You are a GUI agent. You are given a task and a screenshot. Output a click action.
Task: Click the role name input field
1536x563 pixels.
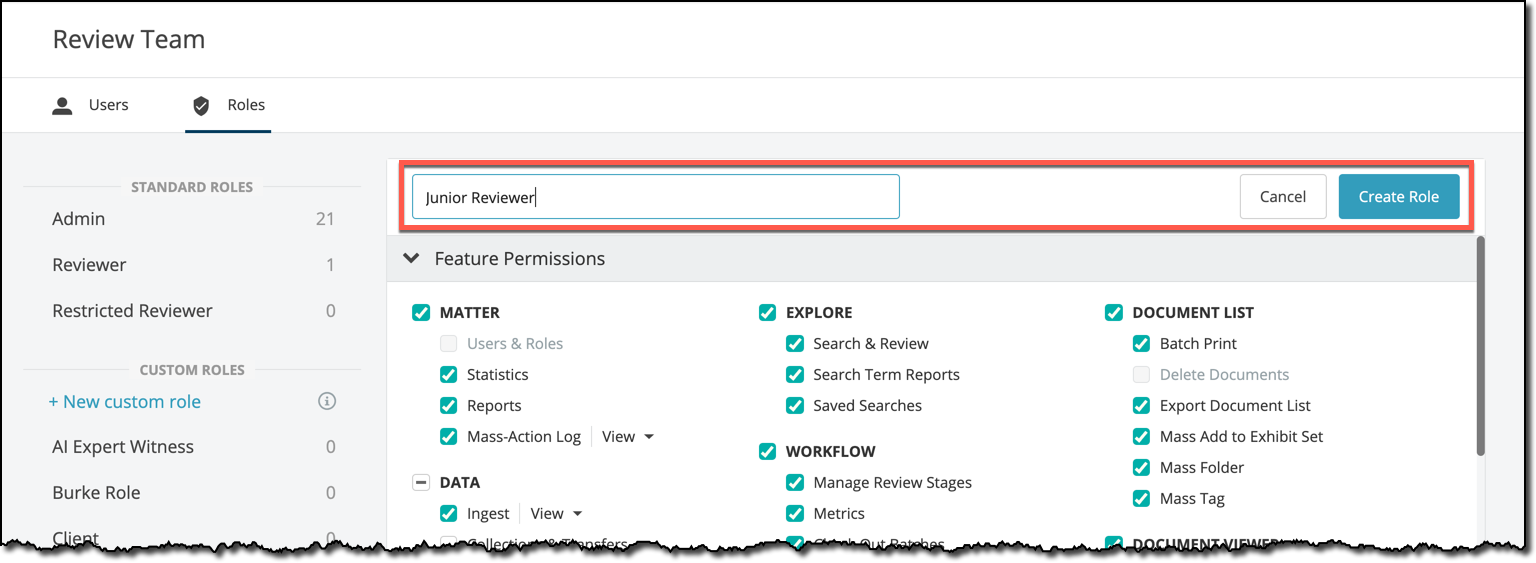pyautogui.click(x=656, y=197)
